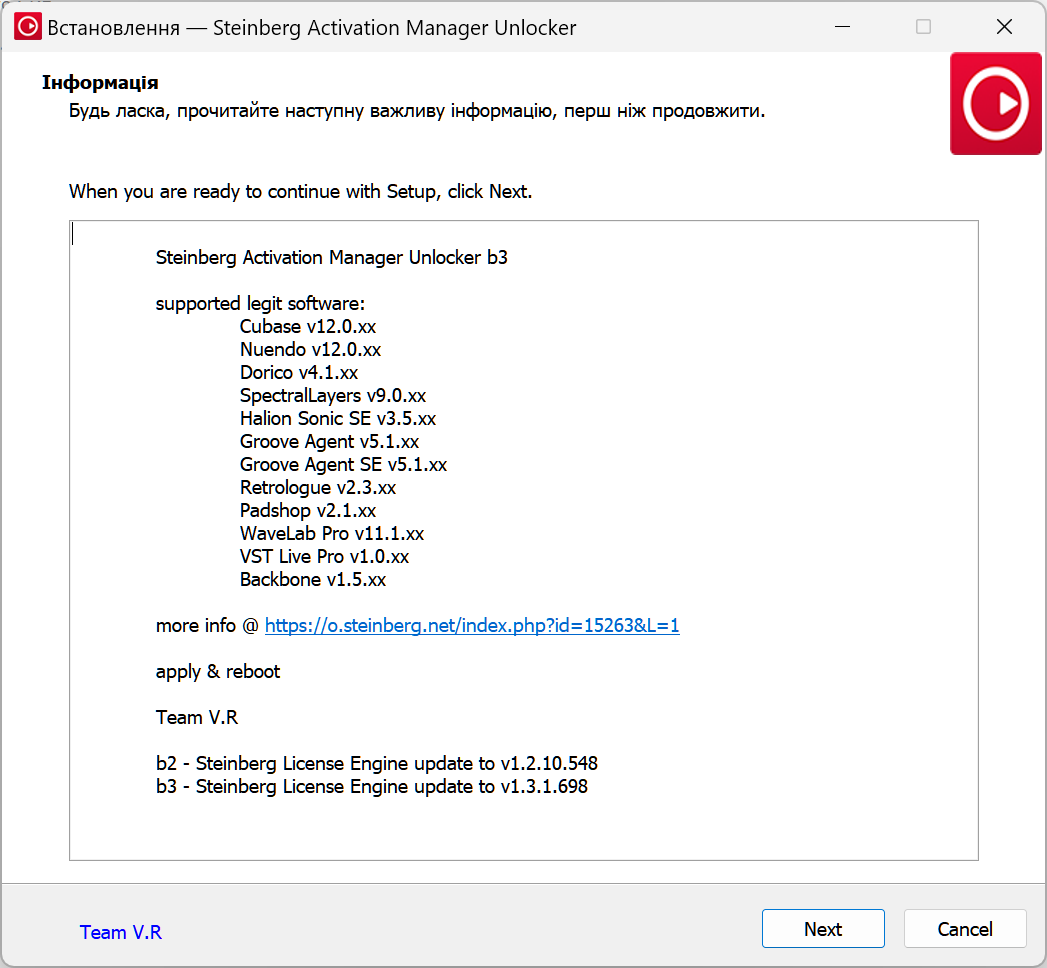
Task: Click the Dorico v4.1.xx text line
Action: click(298, 373)
